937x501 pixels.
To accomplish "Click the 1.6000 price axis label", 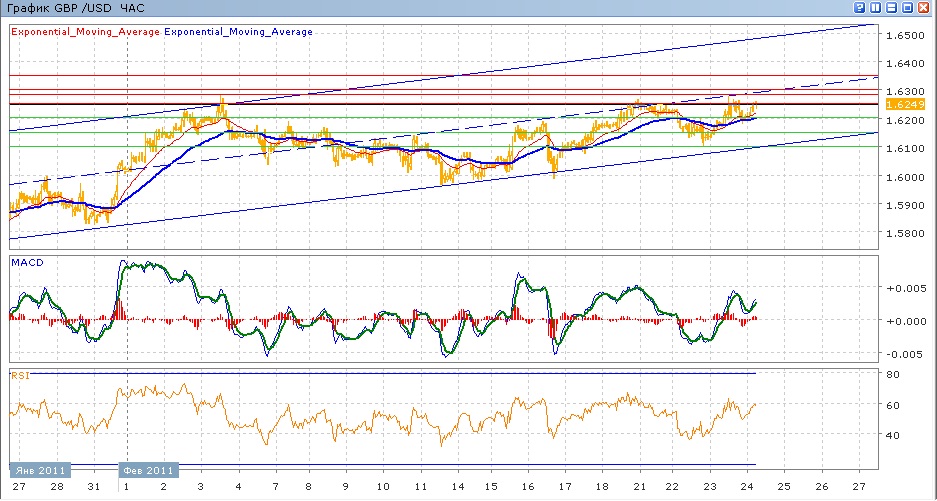I will point(904,177).
